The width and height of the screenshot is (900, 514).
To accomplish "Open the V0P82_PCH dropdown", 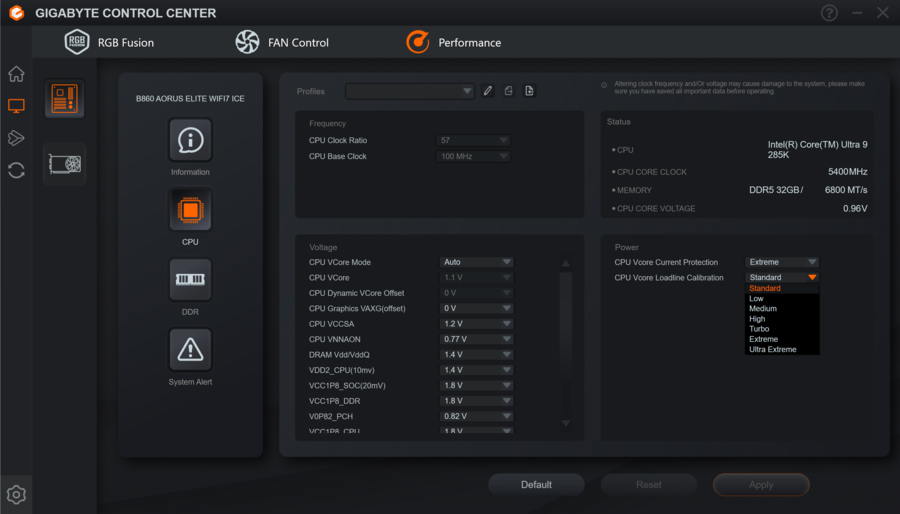I will tap(476, 416).
